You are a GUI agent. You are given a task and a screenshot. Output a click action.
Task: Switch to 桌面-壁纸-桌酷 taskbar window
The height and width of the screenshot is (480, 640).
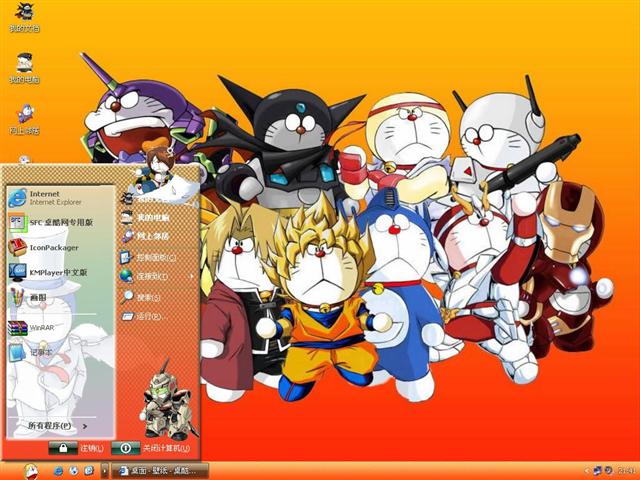click(160, 471)
